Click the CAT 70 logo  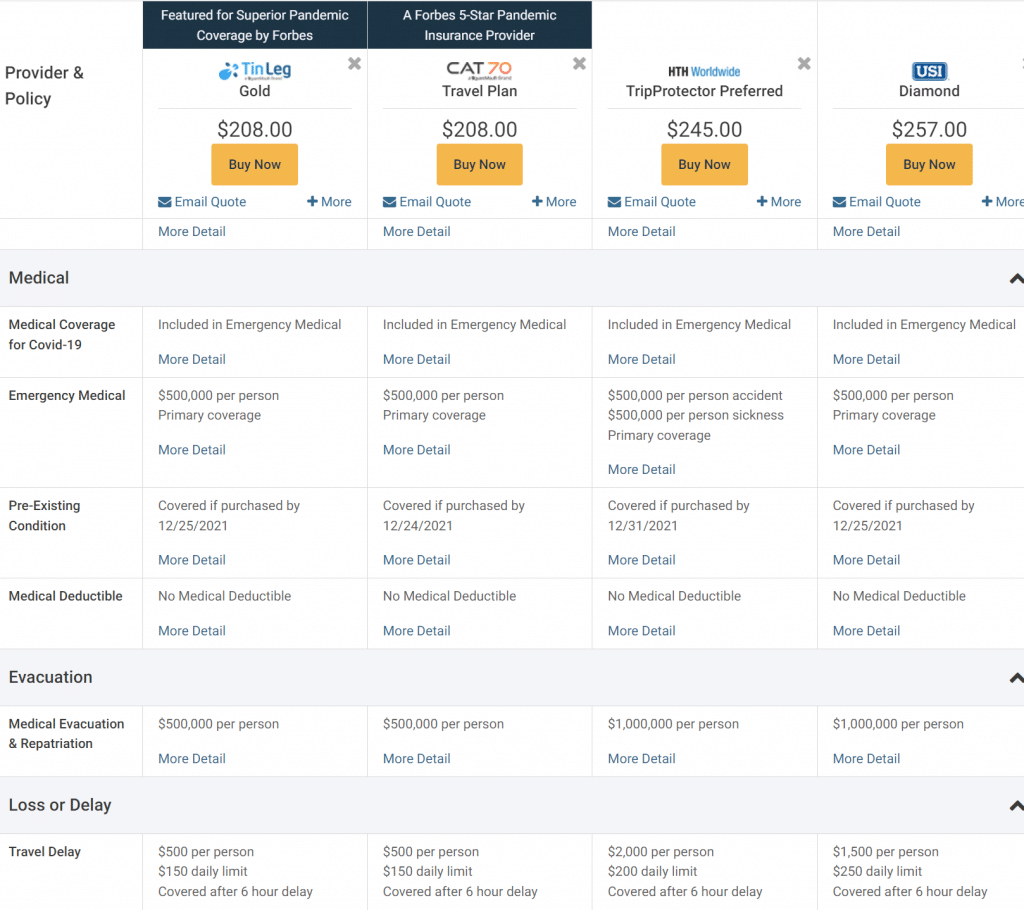click(x=479, y=69)
